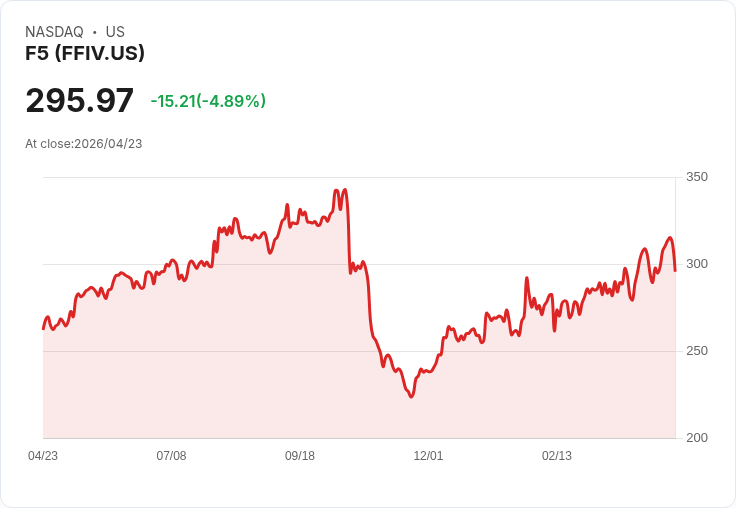Click the chart line's lowest trough

(411, 397)
